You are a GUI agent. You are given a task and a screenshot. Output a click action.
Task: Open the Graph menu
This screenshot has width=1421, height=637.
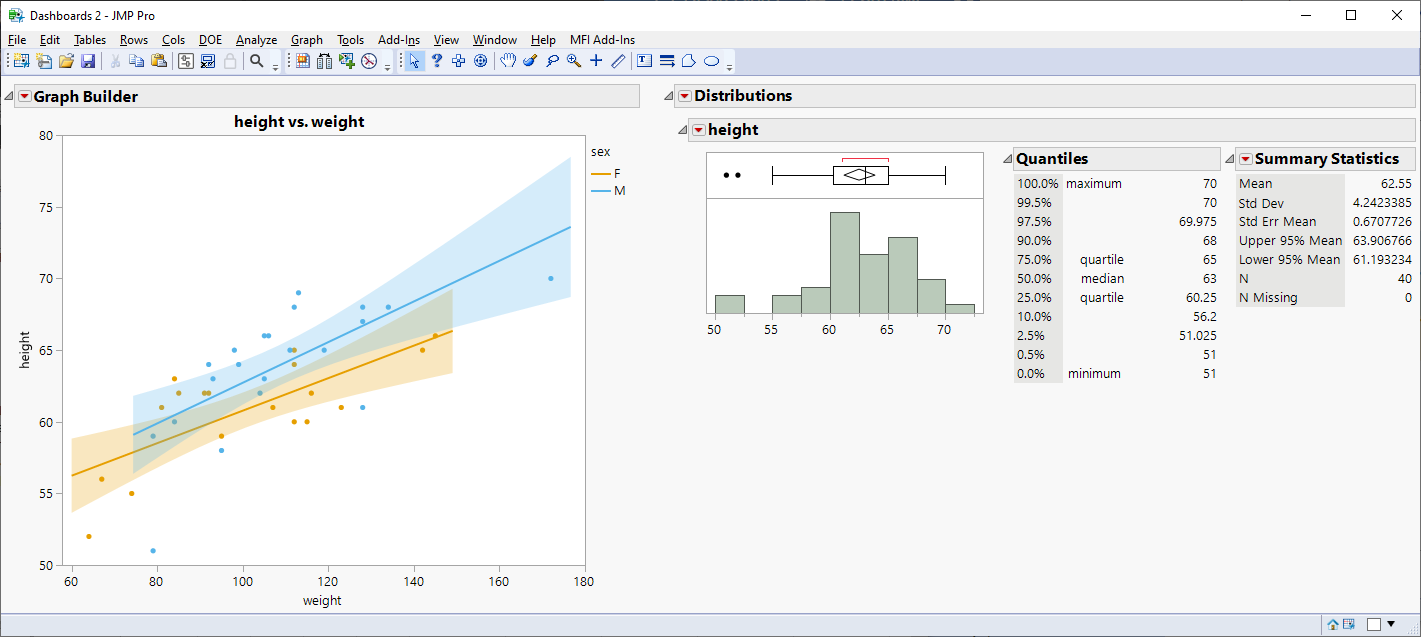[306, 40]
